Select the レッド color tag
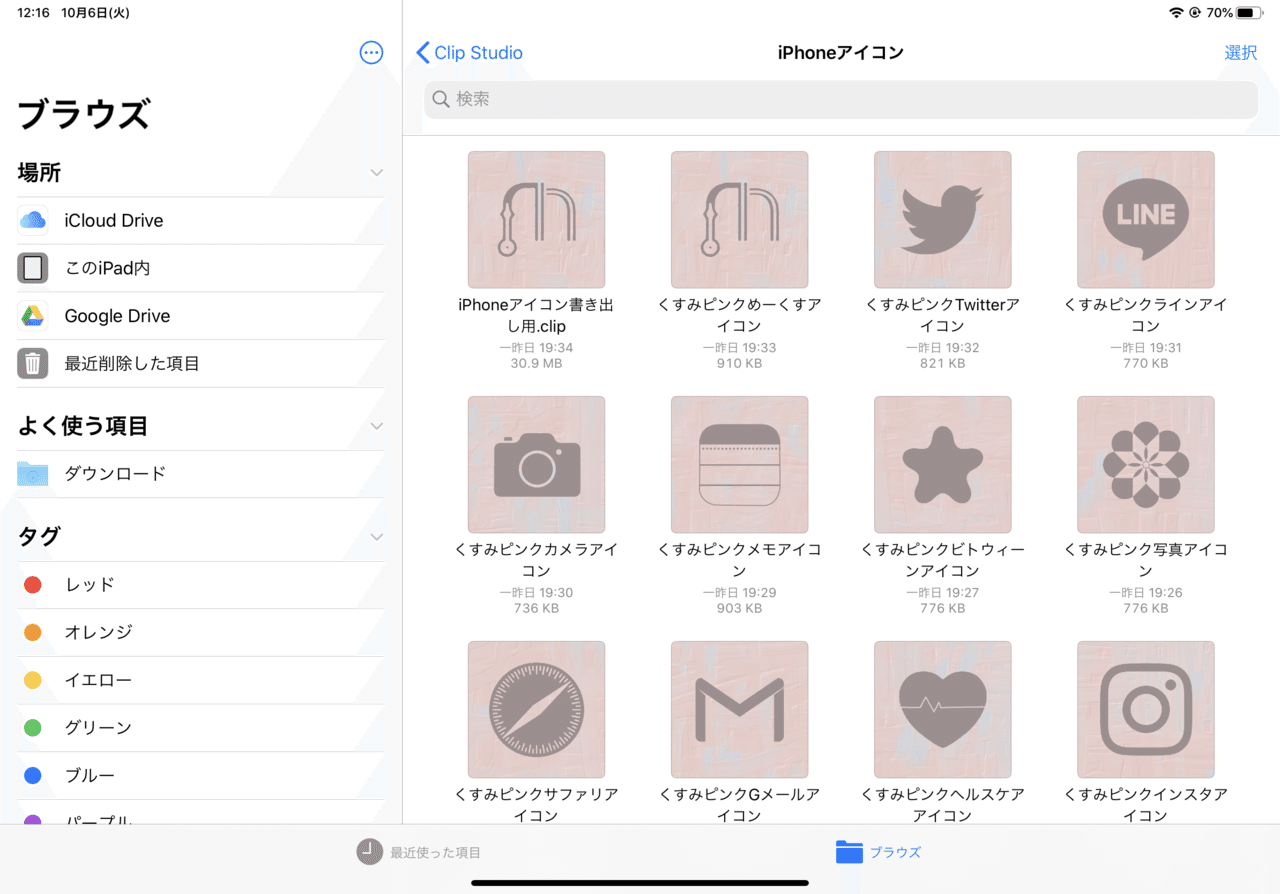1280x894 pixels. 200,585
